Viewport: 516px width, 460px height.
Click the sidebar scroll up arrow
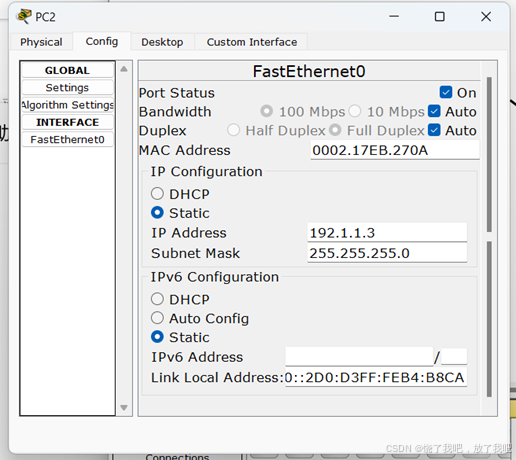tap(124, 69)
